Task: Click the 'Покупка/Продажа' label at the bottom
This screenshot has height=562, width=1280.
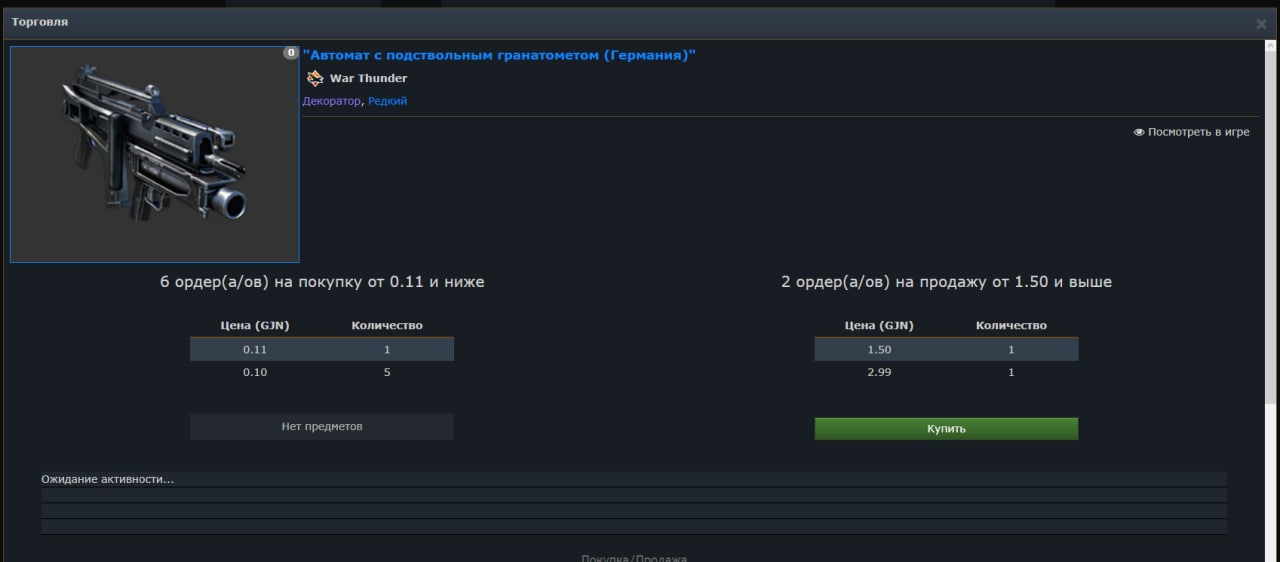Action: coord(634,558)
